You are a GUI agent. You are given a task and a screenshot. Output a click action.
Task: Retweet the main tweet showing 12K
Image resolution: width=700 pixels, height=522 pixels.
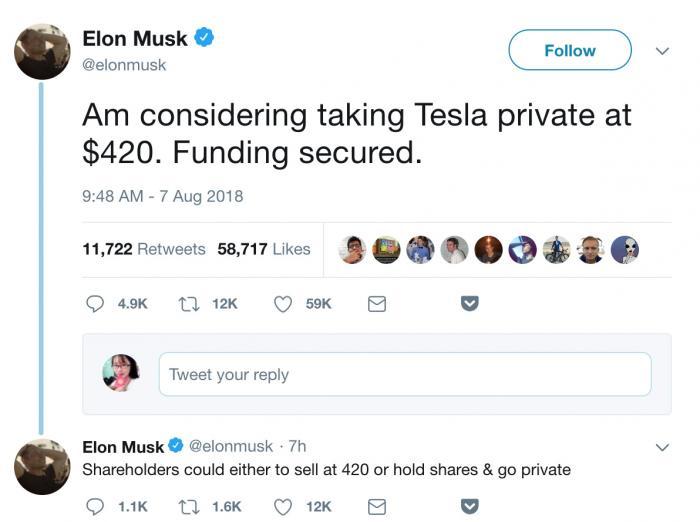[189, 304]
